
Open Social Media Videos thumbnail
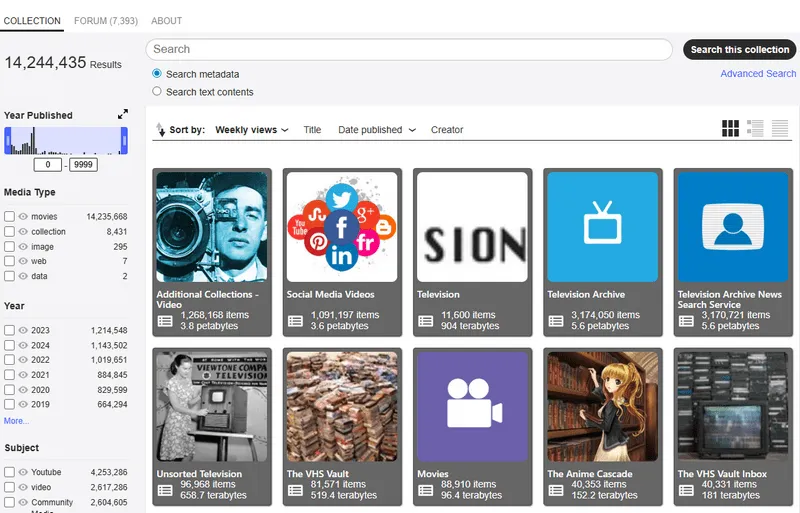pyautogui.click(x=342, y=227)
